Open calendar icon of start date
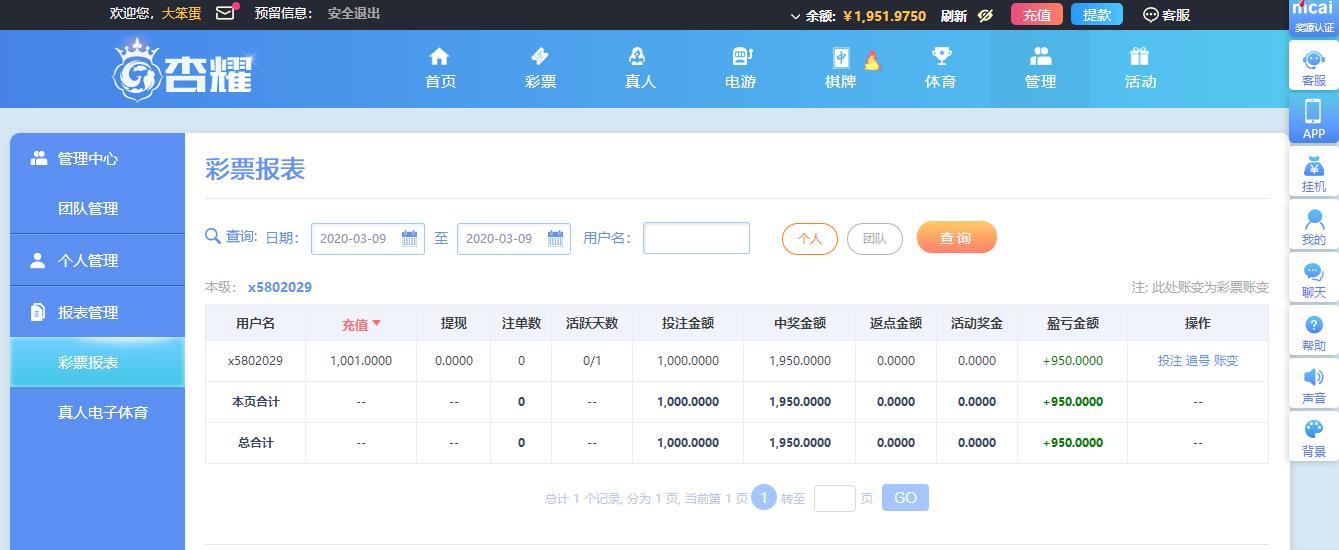The width and height of the screenshot is (1339, 550). click(409, 238)
